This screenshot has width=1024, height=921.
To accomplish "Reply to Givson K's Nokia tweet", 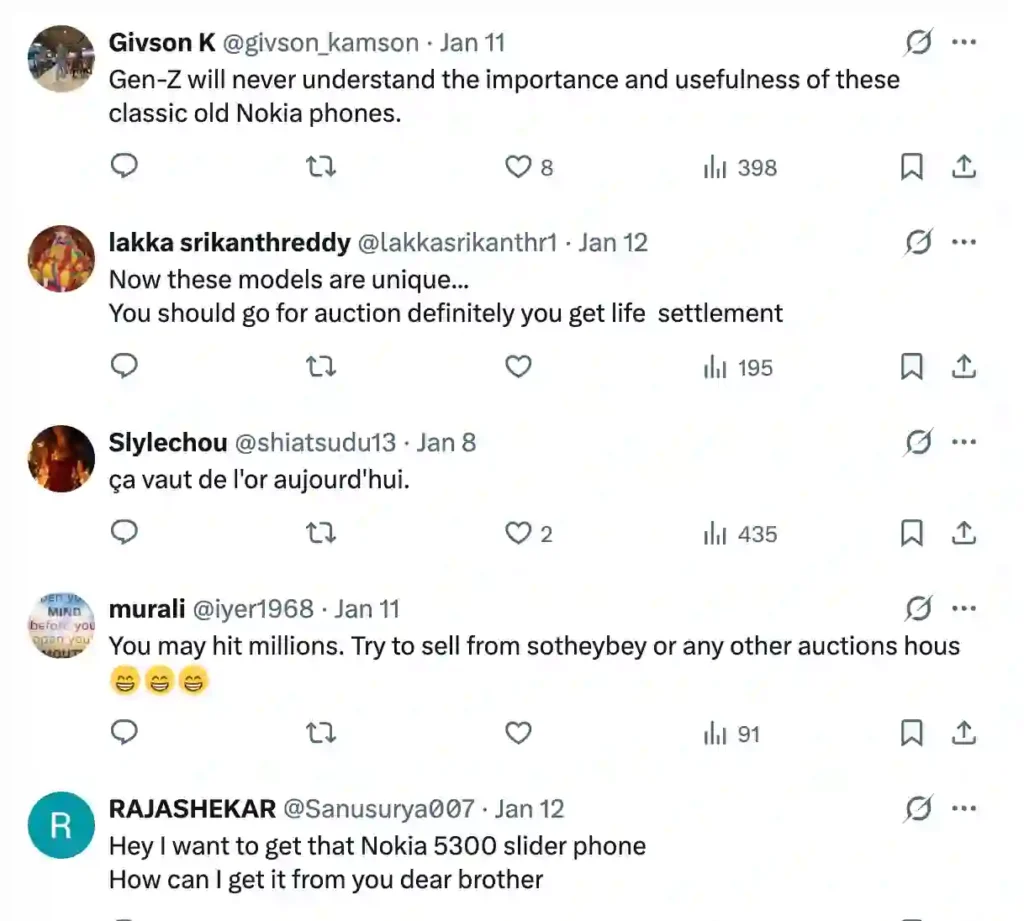I will pyautogui.click(x=123, y=167).
